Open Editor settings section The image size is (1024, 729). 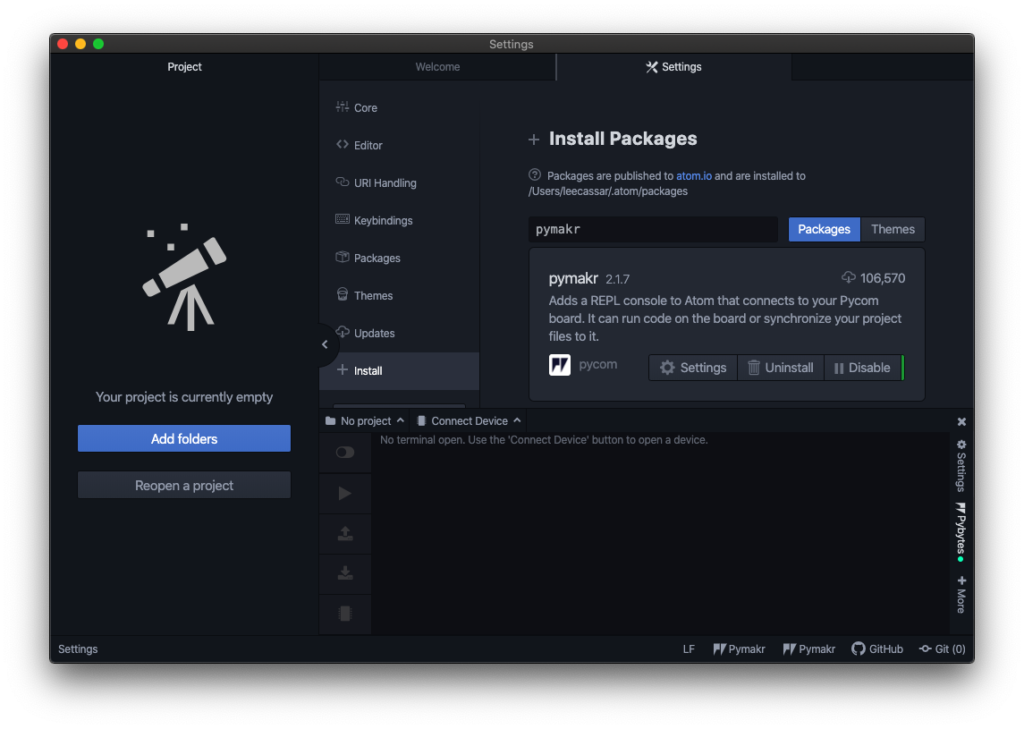click(x=359, y=145)
